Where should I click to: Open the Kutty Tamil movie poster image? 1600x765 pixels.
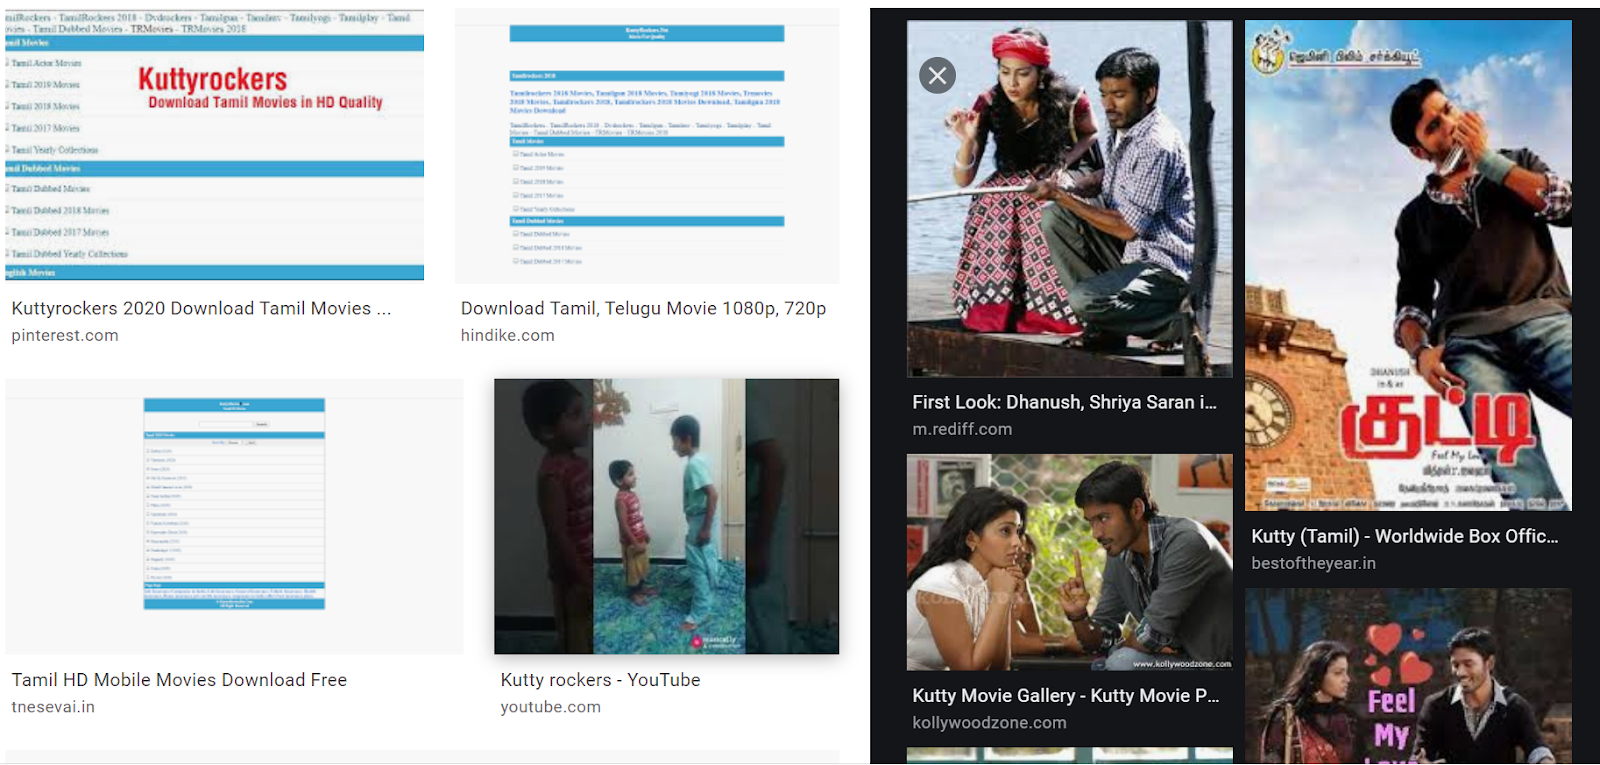pos(1408,266)
